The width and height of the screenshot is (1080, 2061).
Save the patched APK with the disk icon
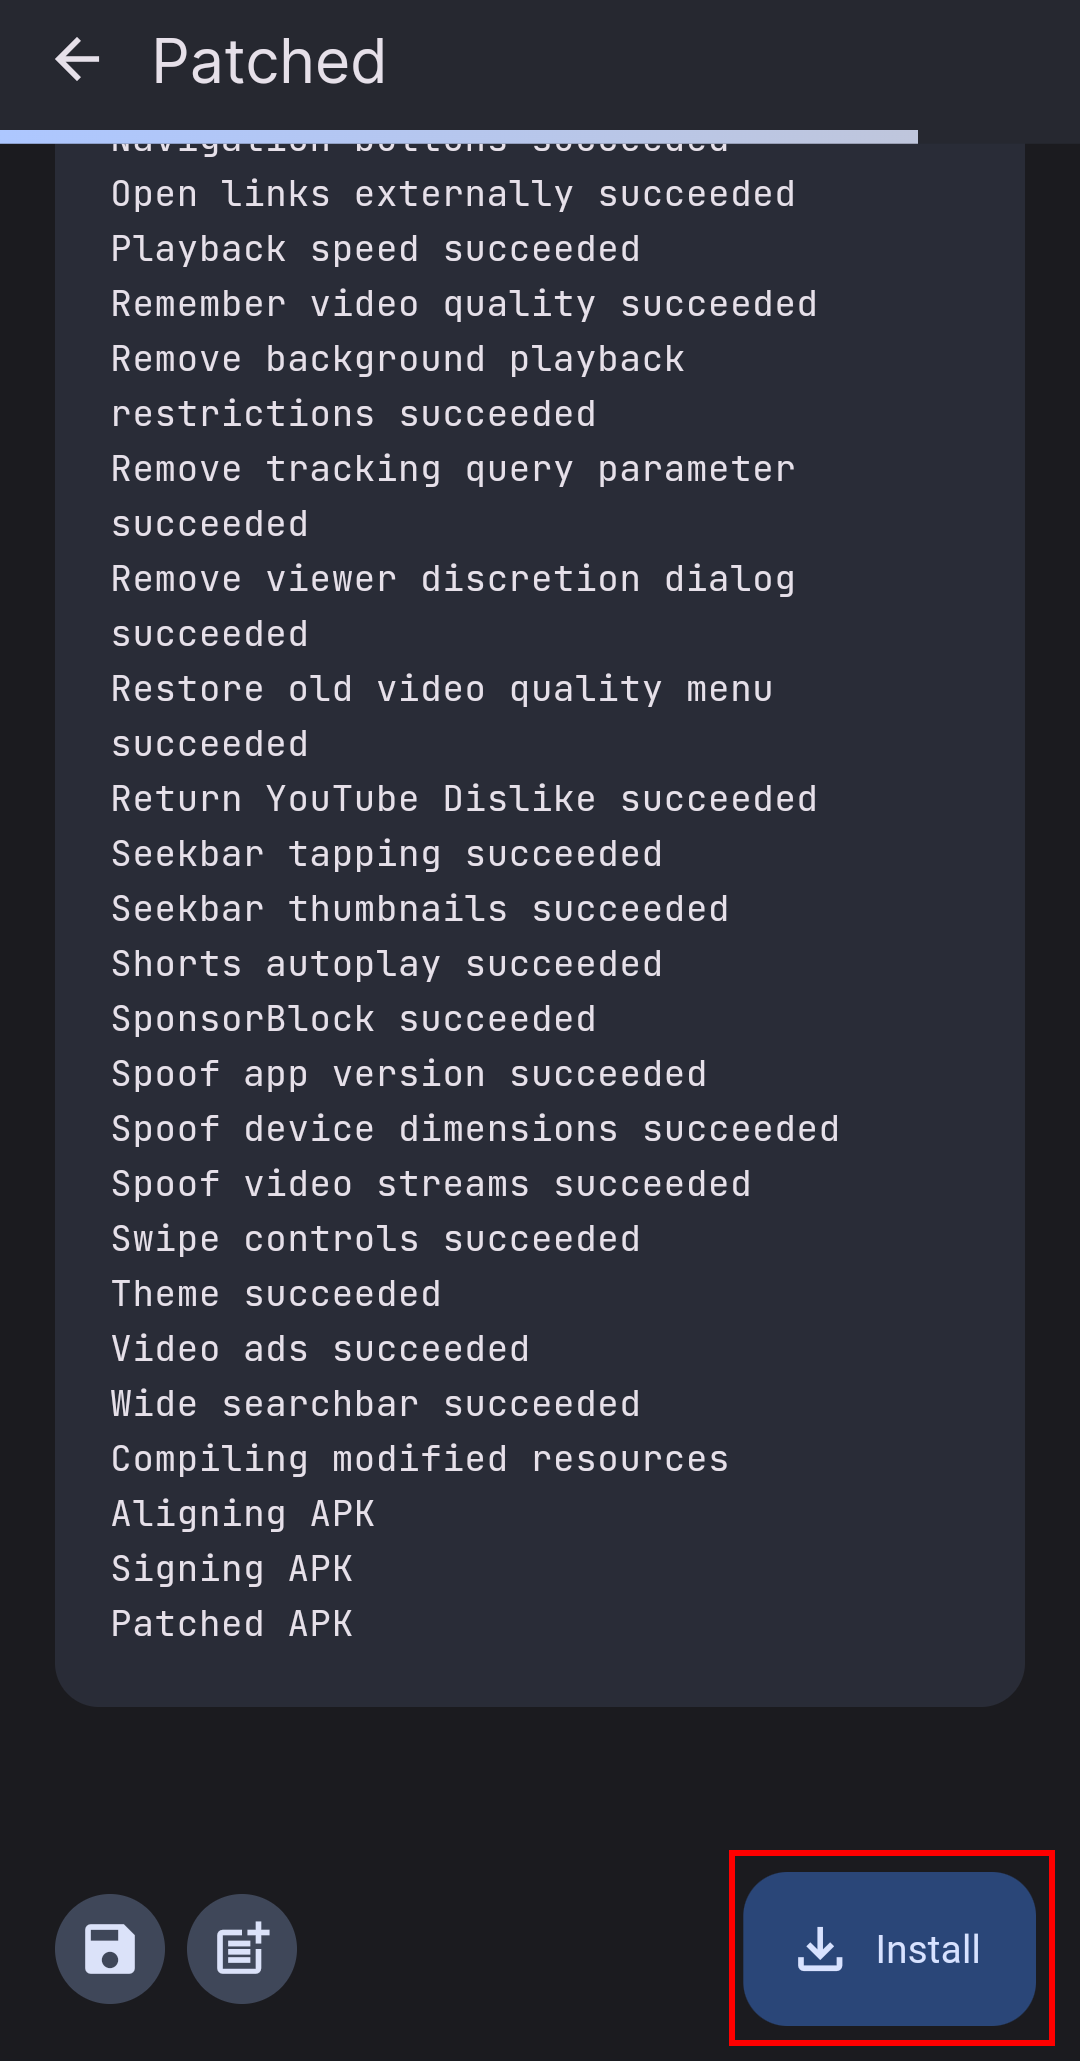(x=110, y=1949)
